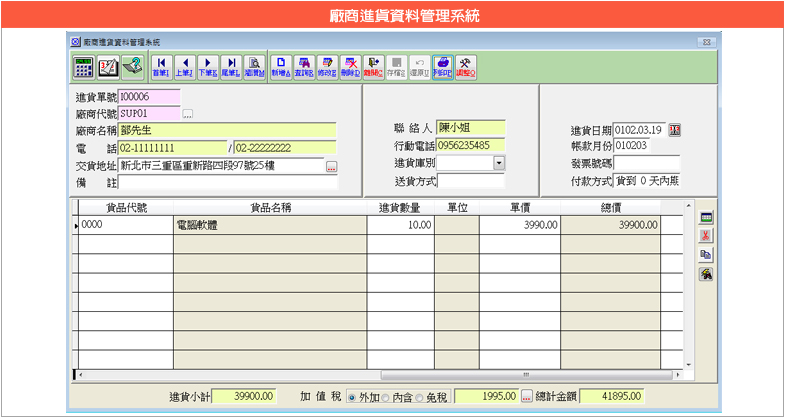Open the settings adjust (調整) tool
Screen dimensions: 786x420
click(466, 67)
